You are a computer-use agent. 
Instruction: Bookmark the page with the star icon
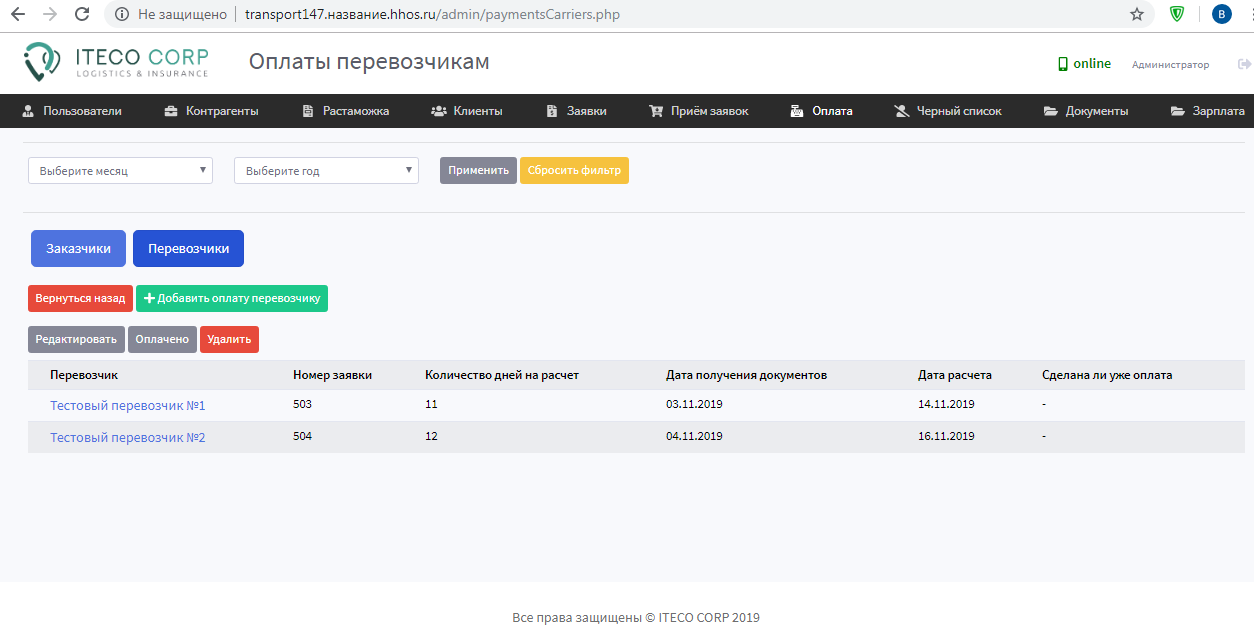click(1137, 14)
